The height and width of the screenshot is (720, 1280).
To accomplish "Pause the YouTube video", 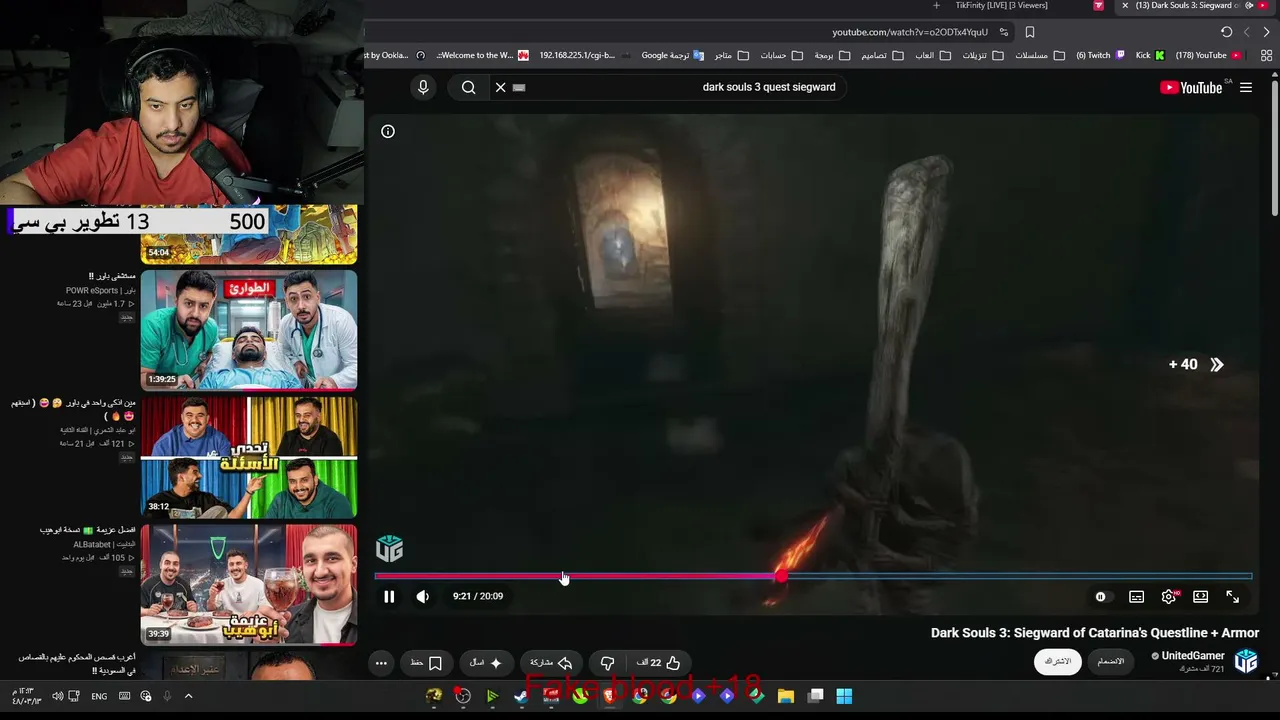I will [x=389, y=597].
